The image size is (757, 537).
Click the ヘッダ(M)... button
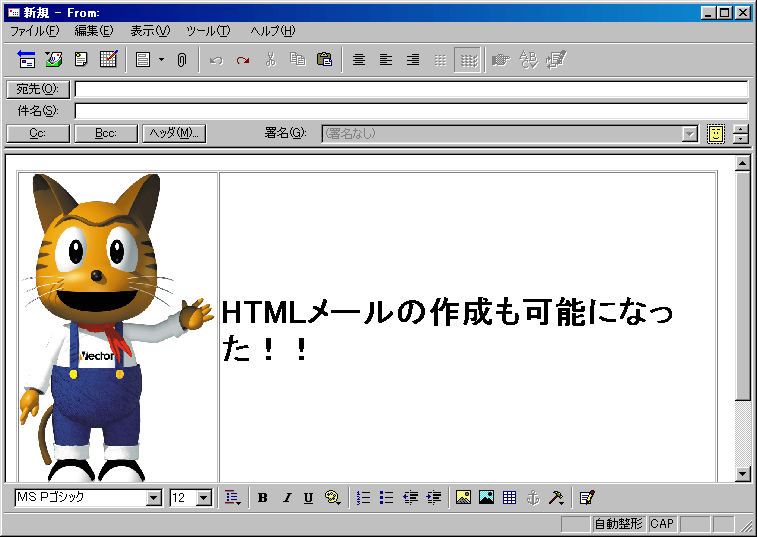point(174,134)
